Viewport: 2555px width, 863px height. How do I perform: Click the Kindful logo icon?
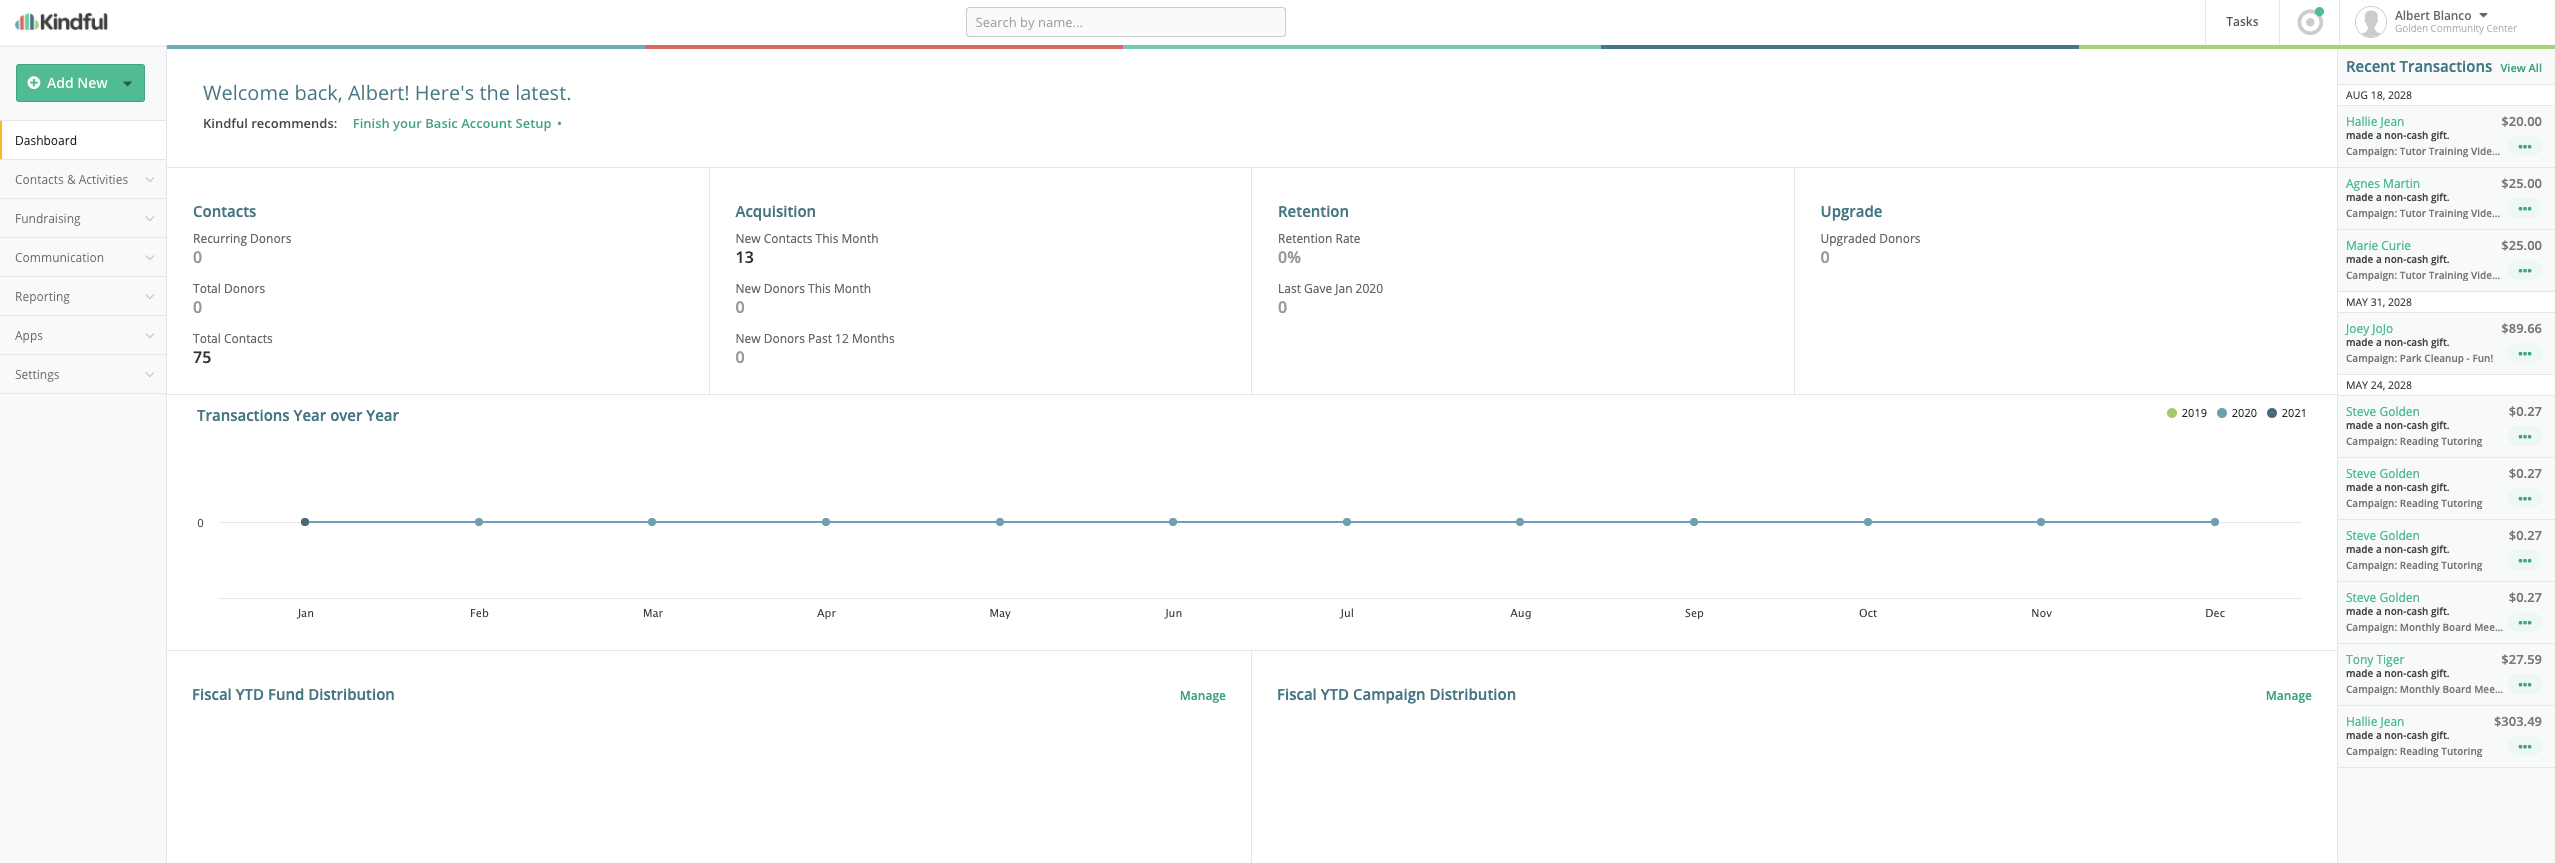coord(26,22)
